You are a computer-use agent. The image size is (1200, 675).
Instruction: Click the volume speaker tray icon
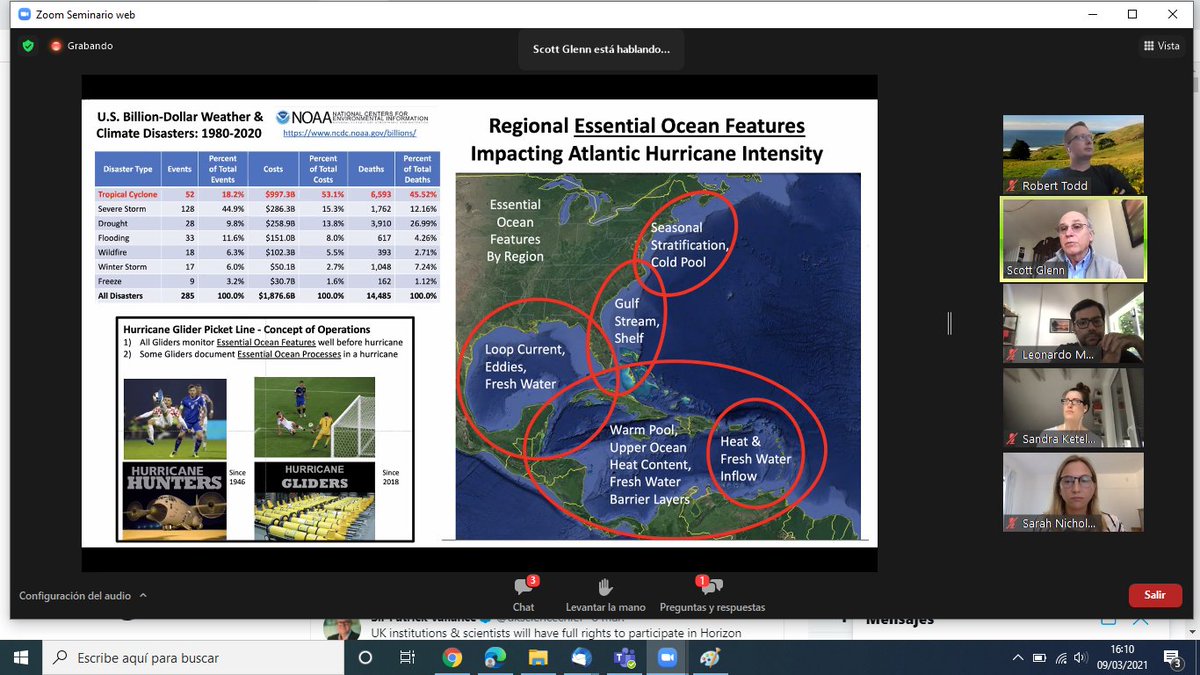(1080, 657)
